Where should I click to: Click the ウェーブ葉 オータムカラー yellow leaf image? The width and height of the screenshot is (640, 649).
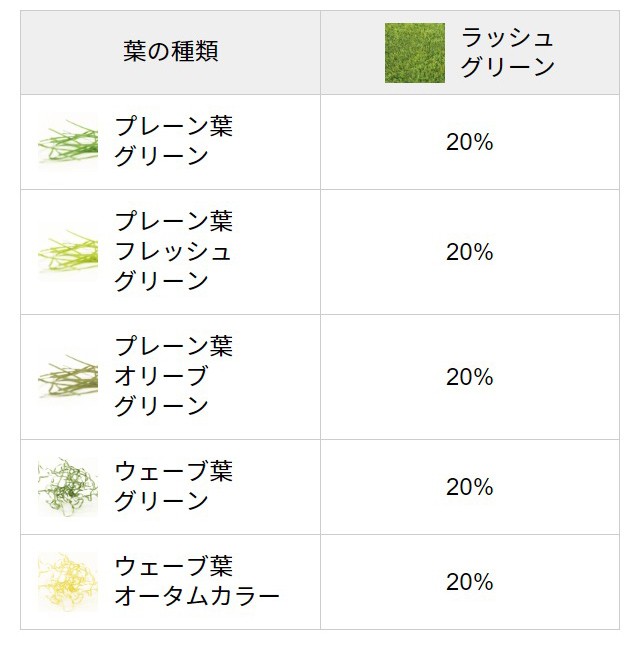(68, 582)
